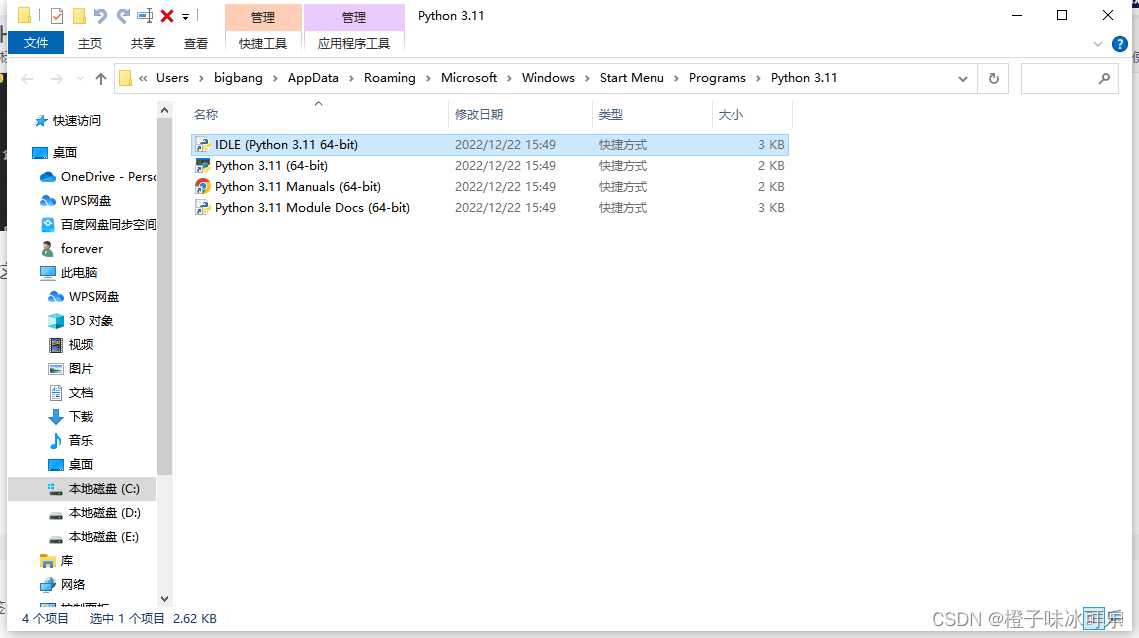
Task: Click the 图片 pictures icon in sidebar
Action: pyautogui.click(x=56, y=368)
